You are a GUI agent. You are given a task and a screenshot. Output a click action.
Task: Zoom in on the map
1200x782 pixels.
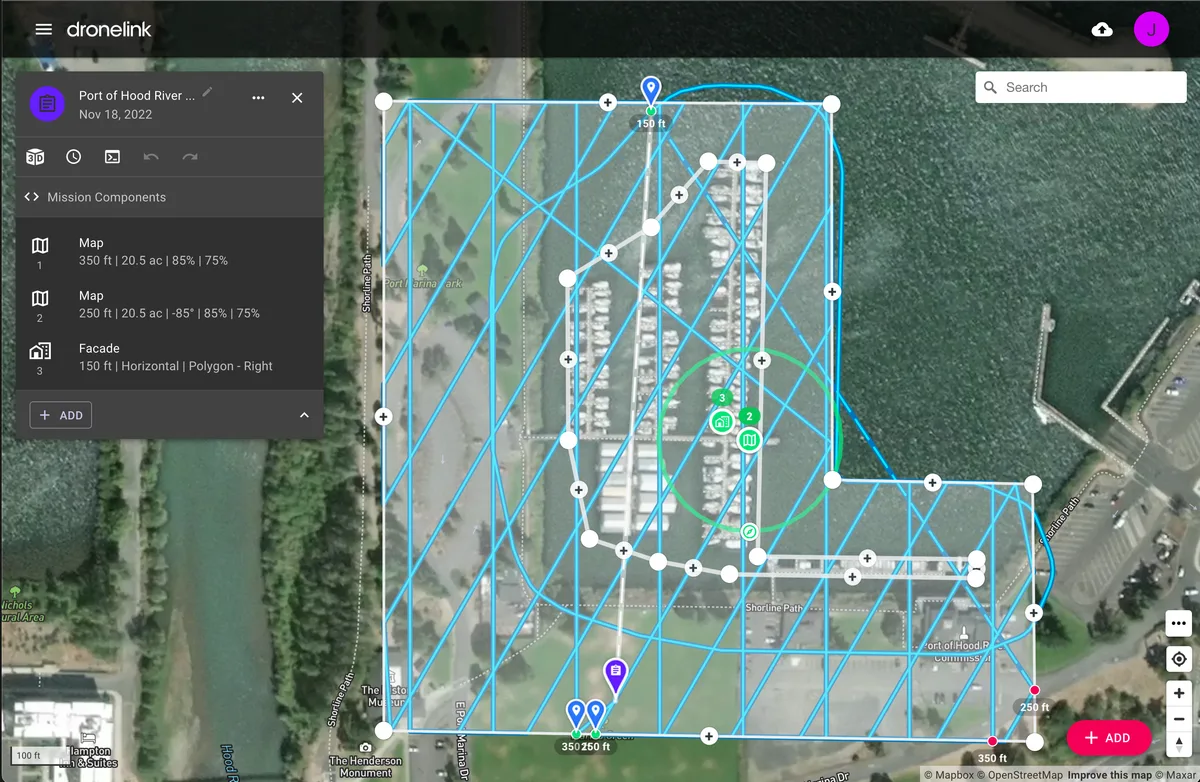(1178, 693)
